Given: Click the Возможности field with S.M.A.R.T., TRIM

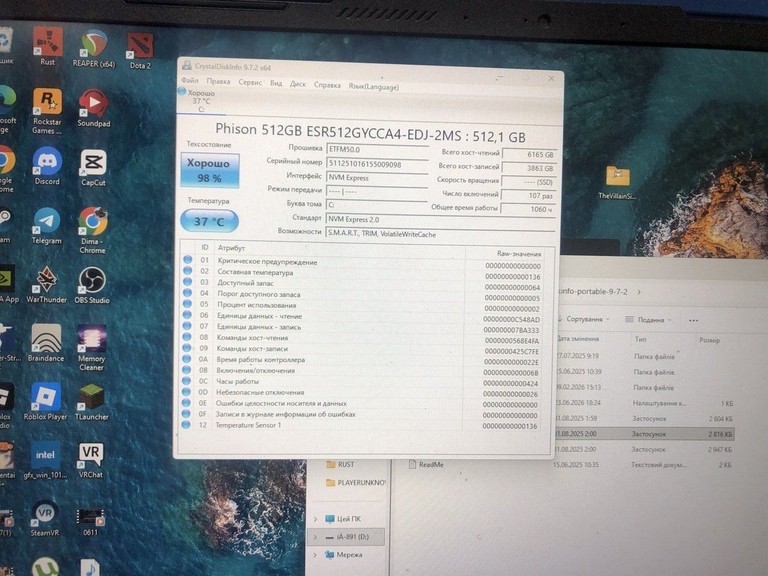Looking at the screenshot, I should (x=440, y=234).
